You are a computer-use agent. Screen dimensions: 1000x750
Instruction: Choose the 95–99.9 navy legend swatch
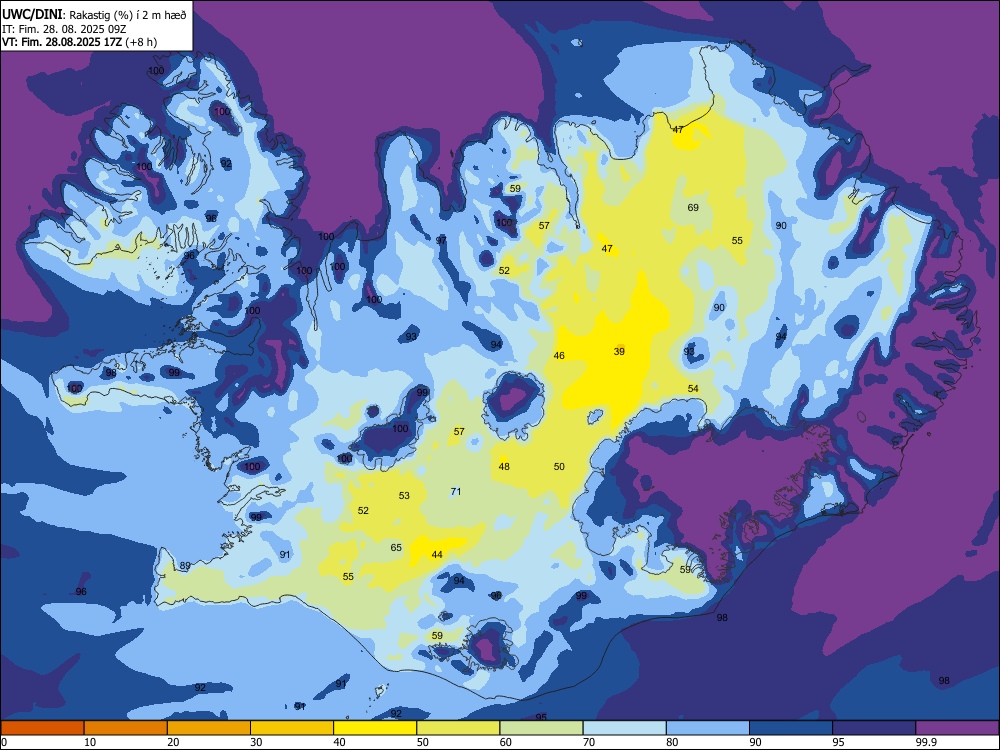point(874,728)
